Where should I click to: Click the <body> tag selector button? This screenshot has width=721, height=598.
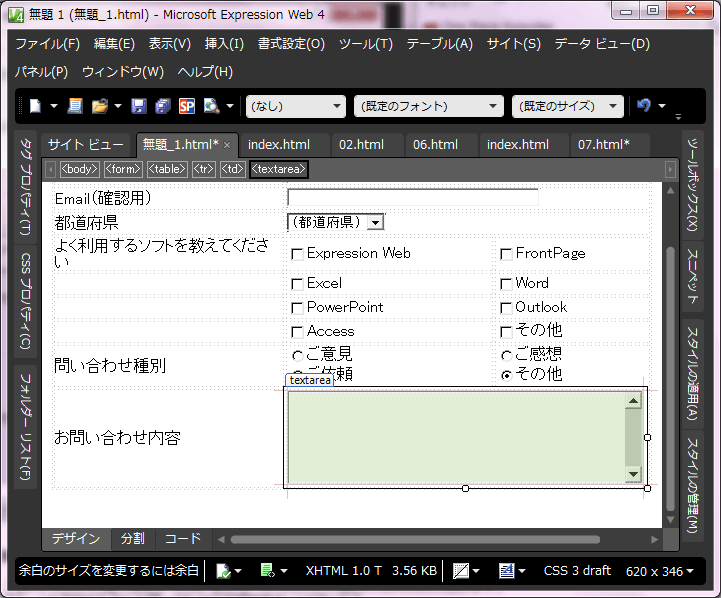(80, 169)
